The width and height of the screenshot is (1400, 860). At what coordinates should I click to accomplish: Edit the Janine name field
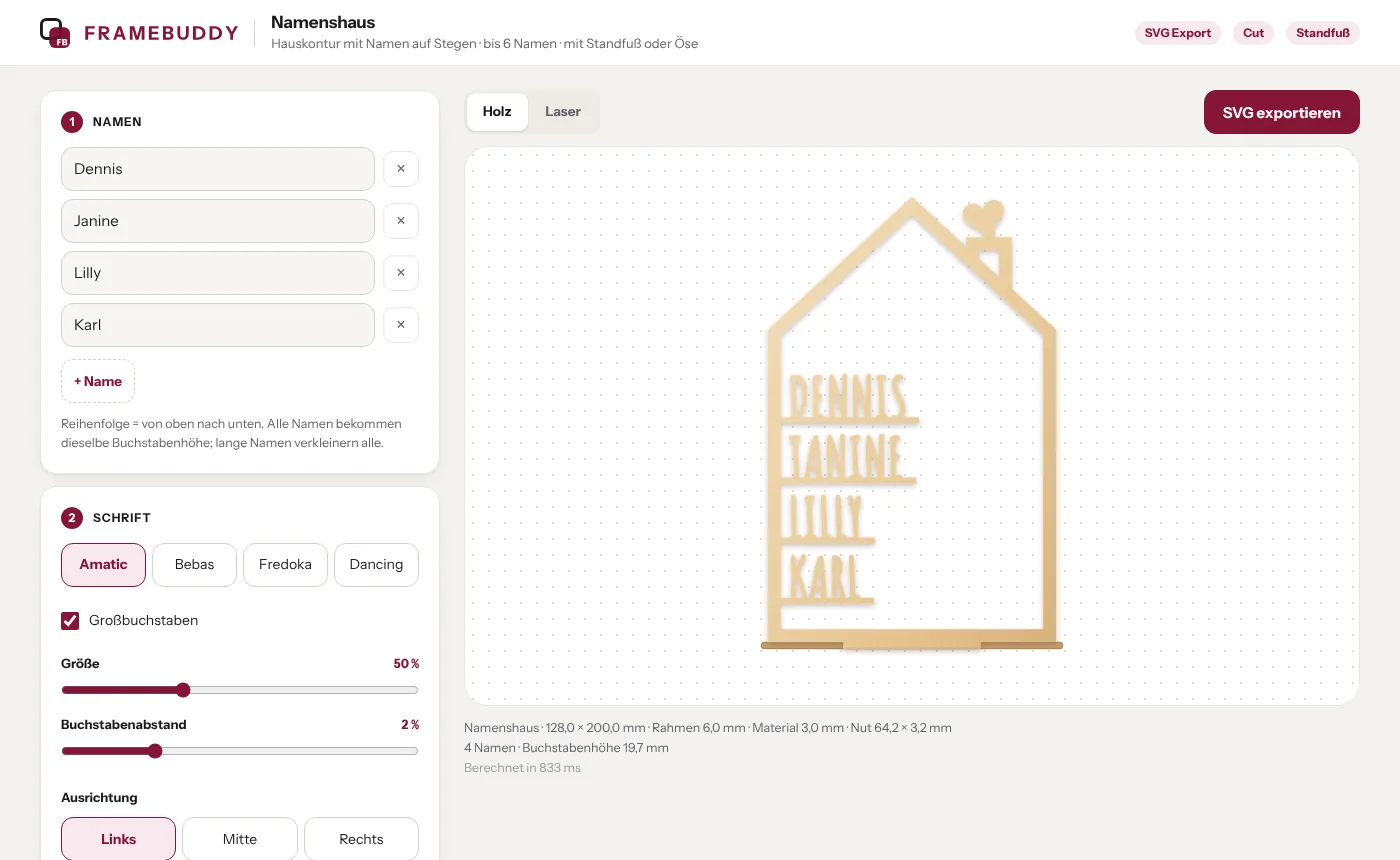click(218, 221)
